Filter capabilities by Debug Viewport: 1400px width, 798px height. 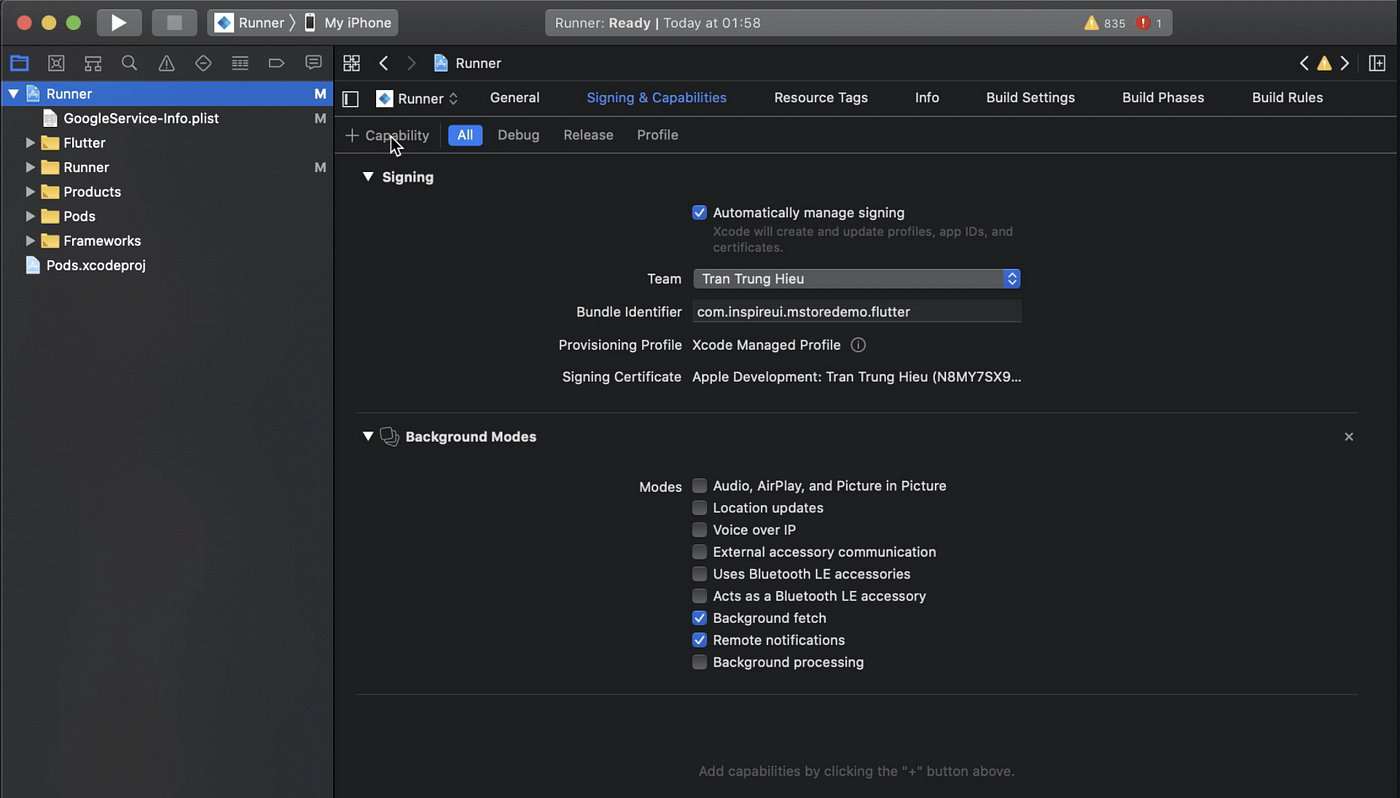tap(518, 135)
